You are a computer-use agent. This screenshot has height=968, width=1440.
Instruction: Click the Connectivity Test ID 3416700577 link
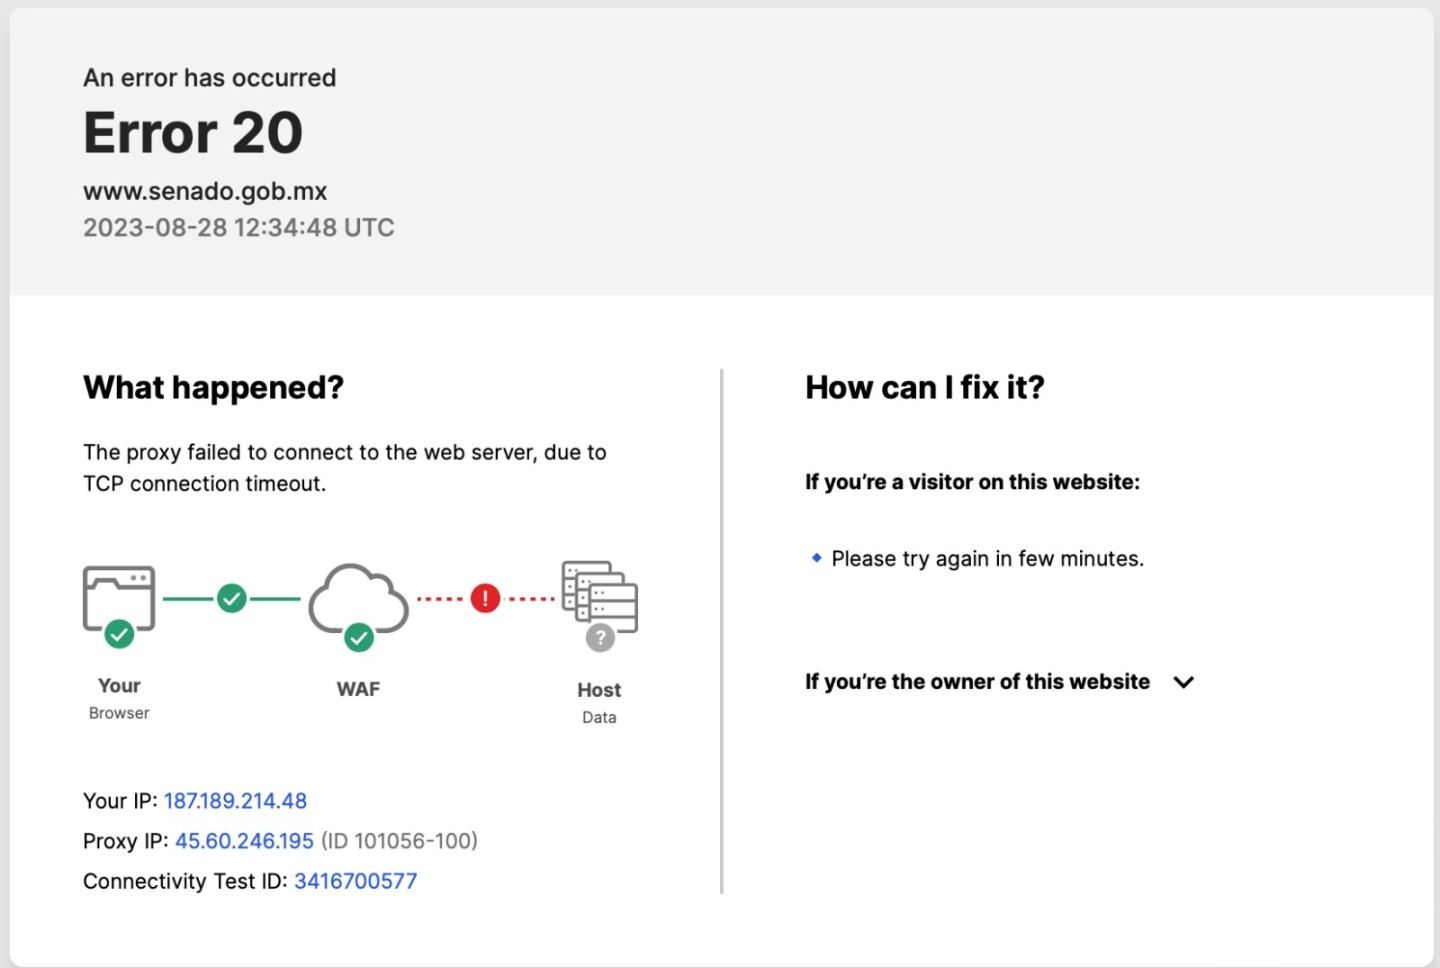coord(355,881)
